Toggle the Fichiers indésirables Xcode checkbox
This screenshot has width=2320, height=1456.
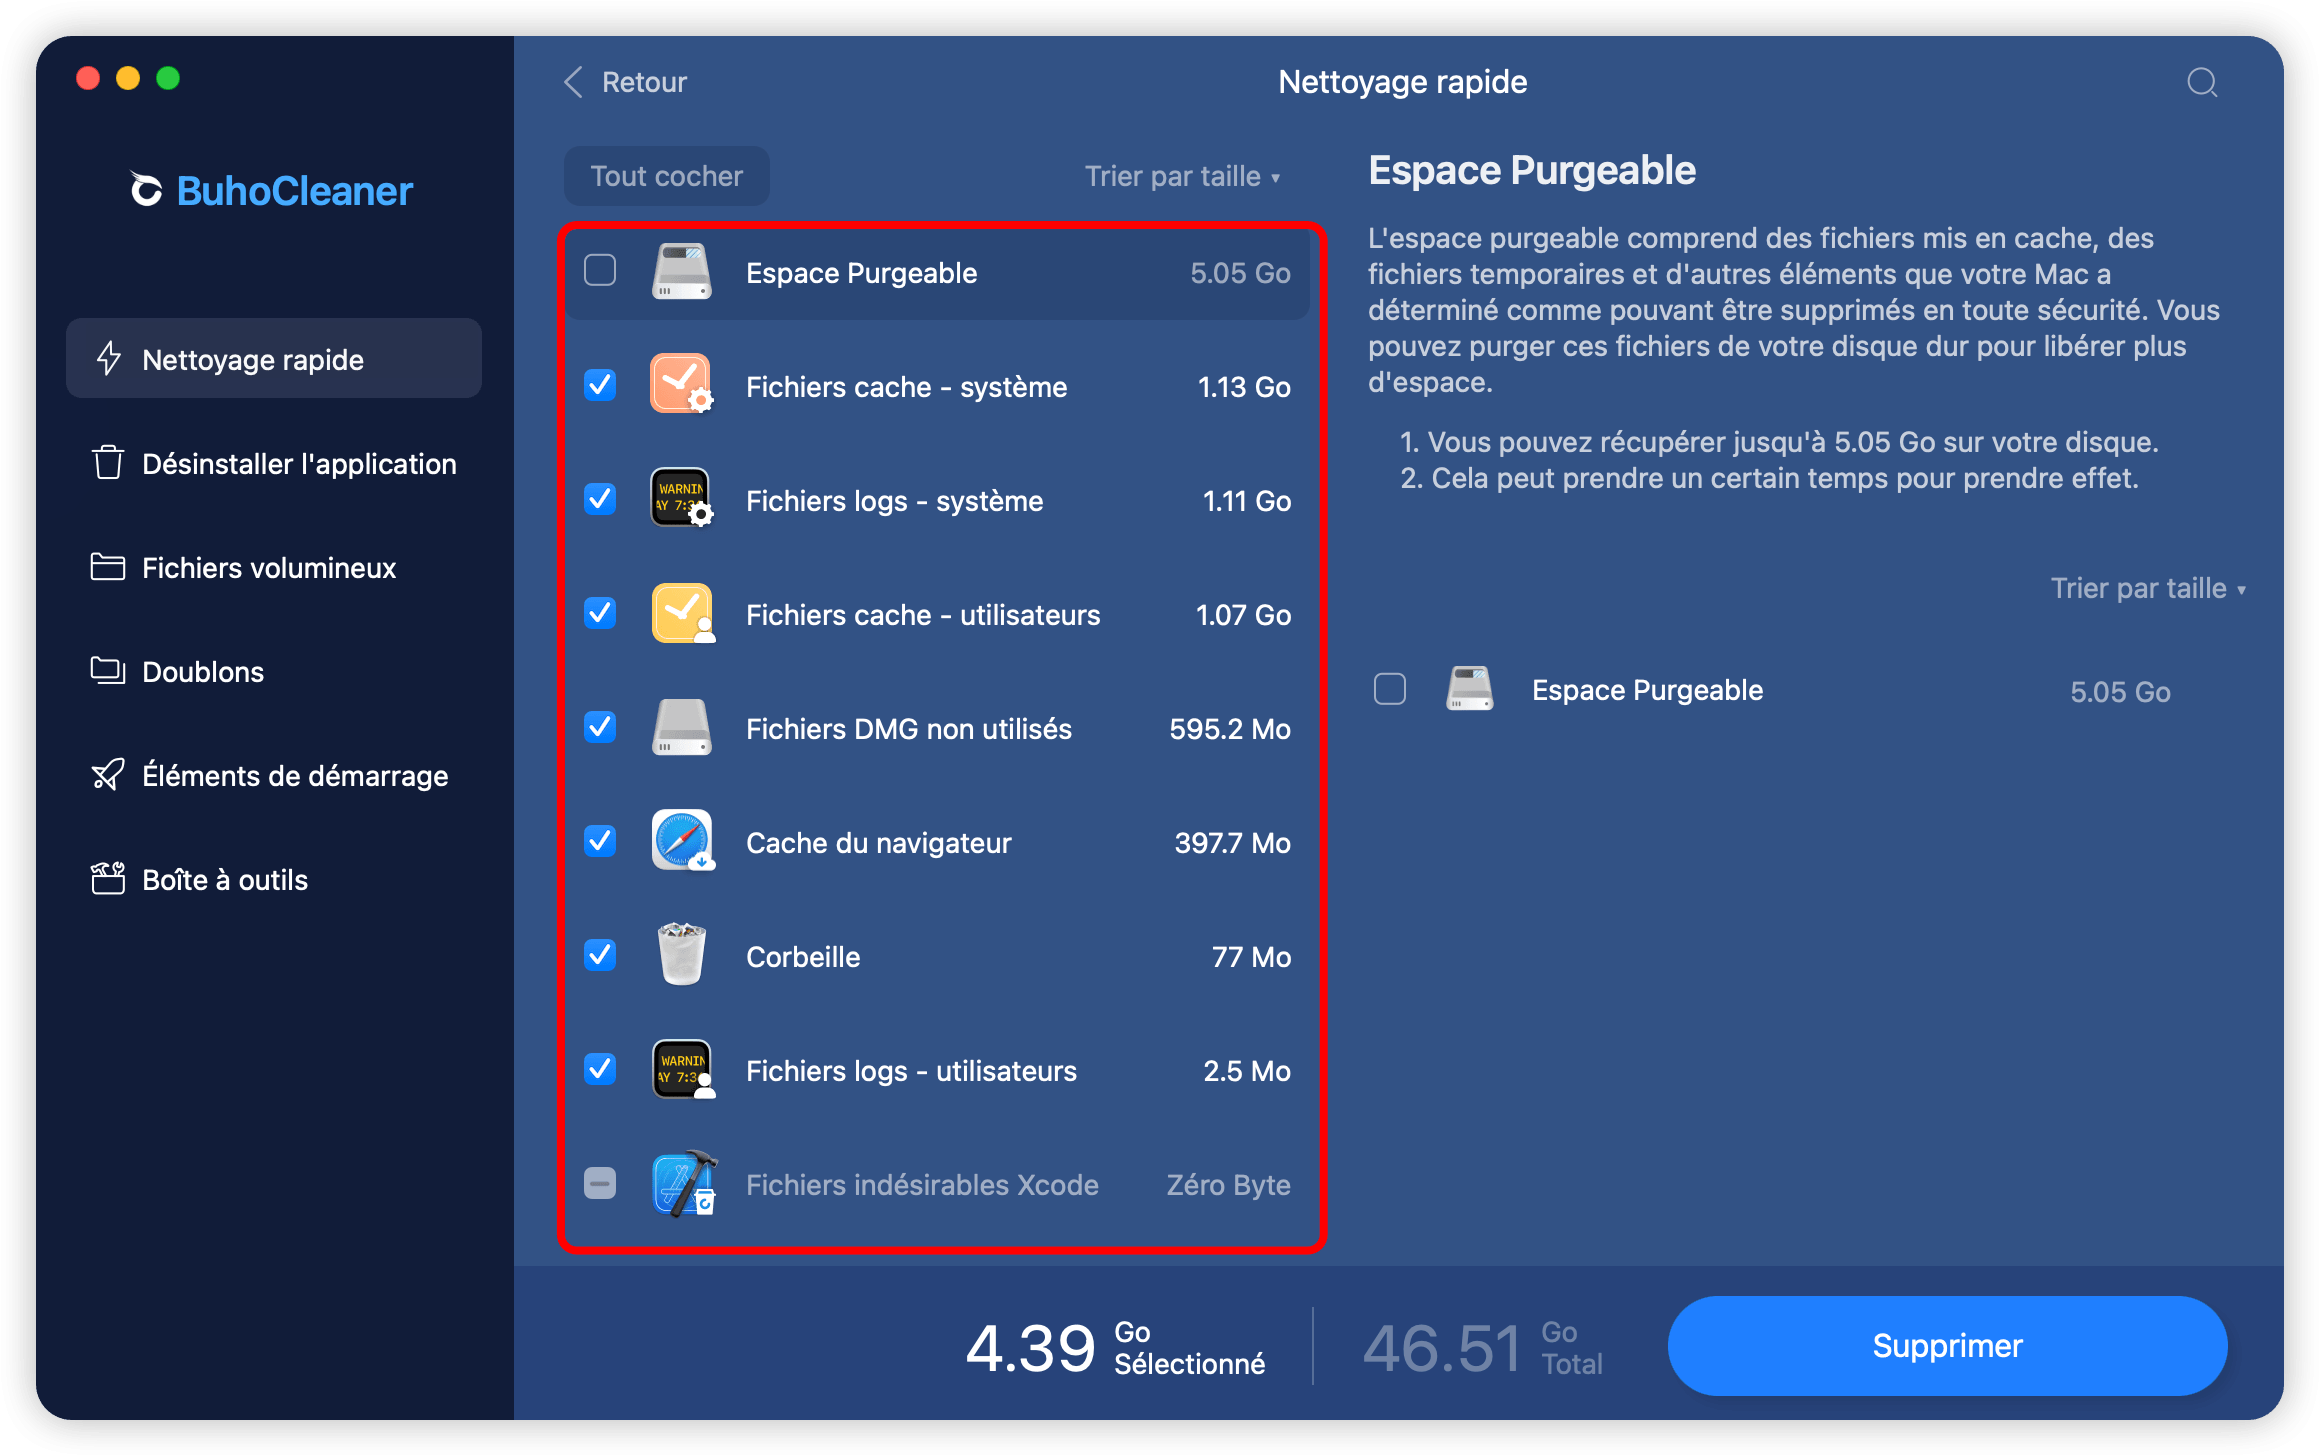tap(600, 1183)
